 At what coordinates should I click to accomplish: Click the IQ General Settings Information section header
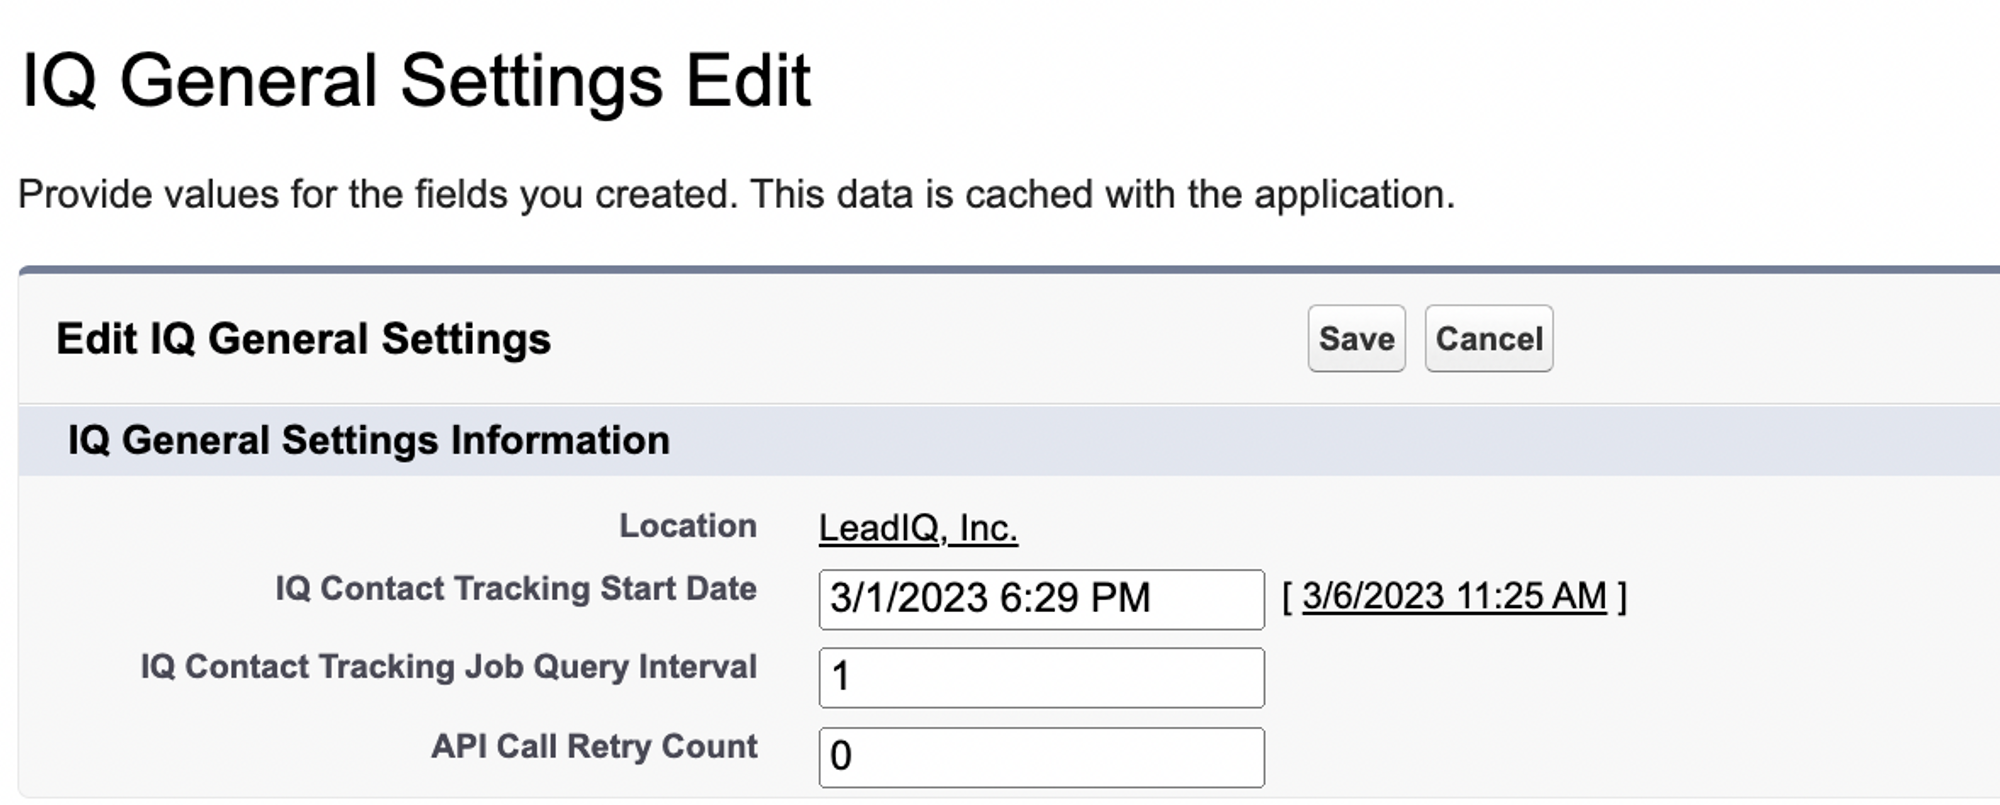368,441
